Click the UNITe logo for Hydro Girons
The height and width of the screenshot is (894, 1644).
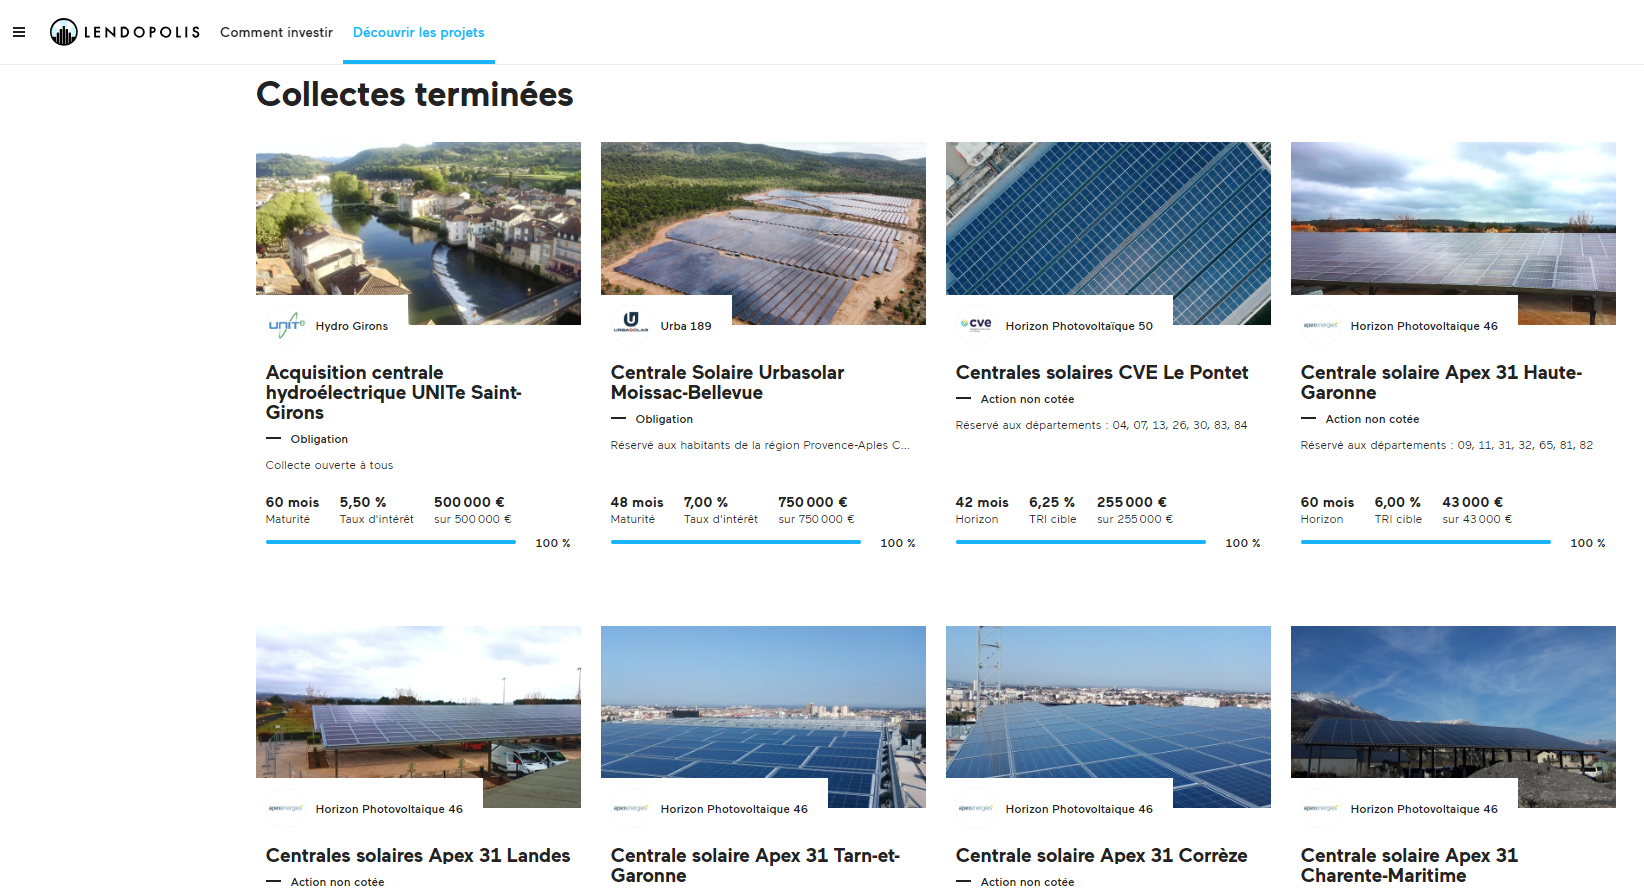tap(286, 325)
